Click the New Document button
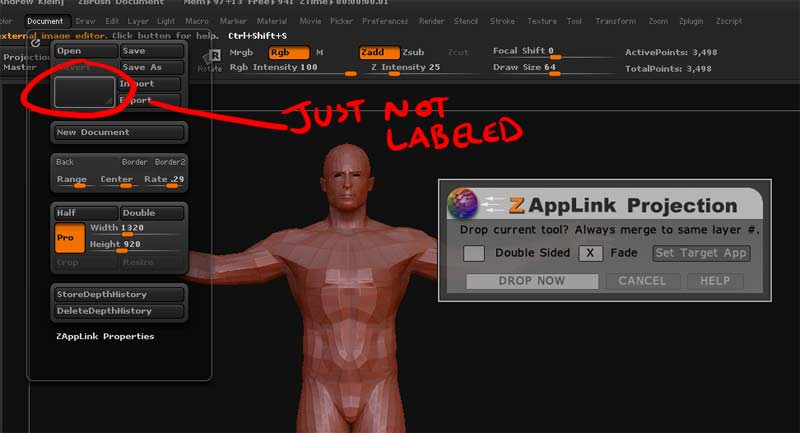The height and width of the screenshot is (433, 800). [119, 132]
